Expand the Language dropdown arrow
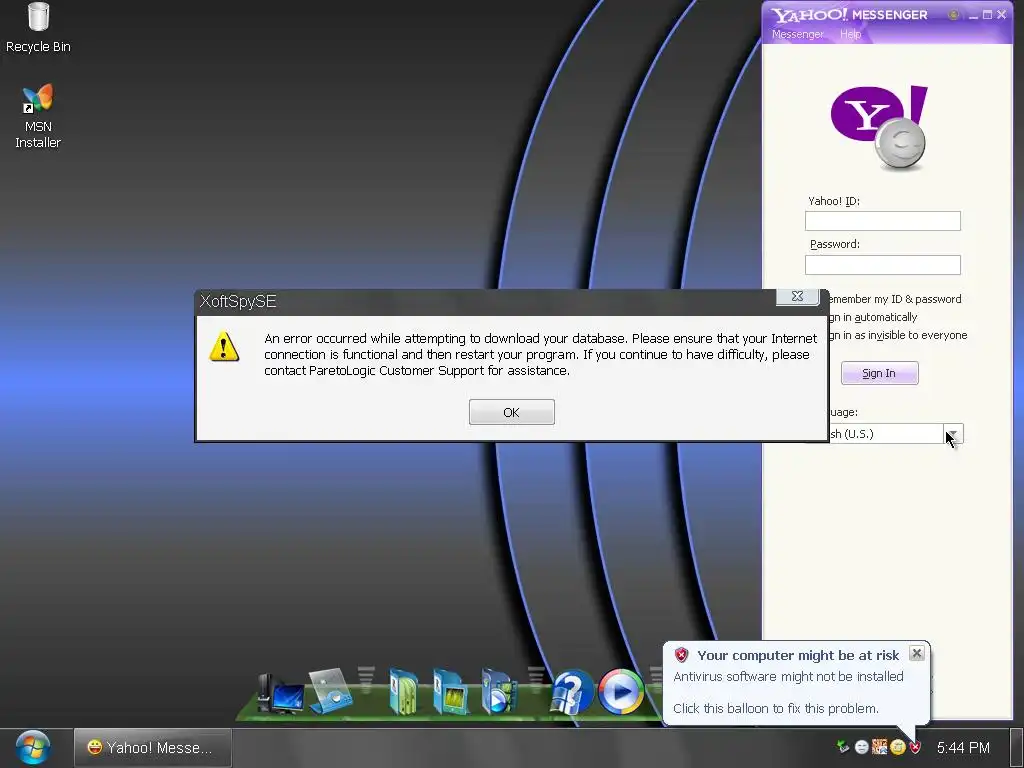Image resolution: width=1024 pixels, height=768 pixels. click(953, 434)
